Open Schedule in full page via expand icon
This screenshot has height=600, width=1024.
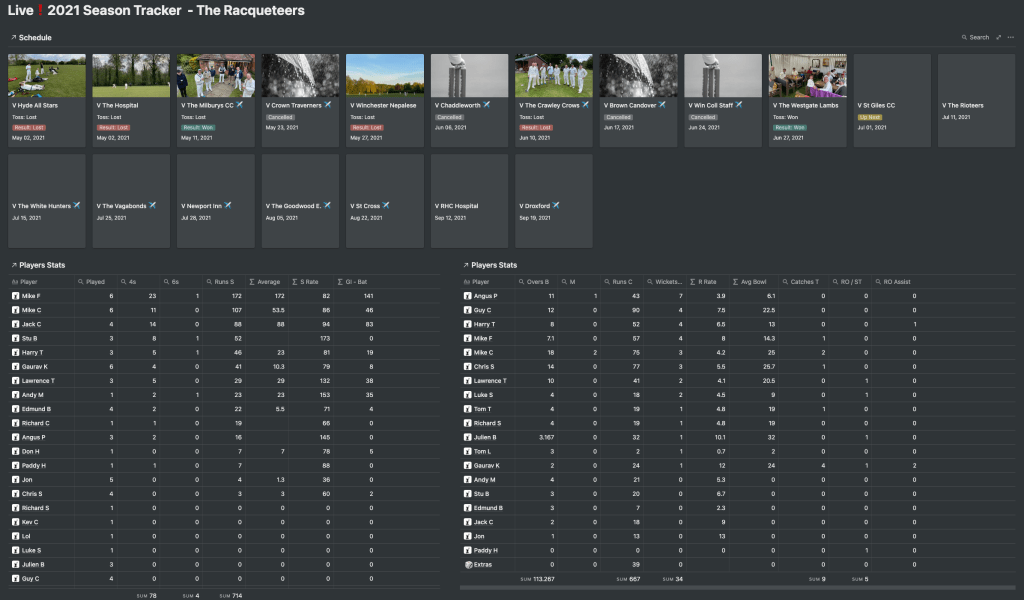tap(998, 38)
